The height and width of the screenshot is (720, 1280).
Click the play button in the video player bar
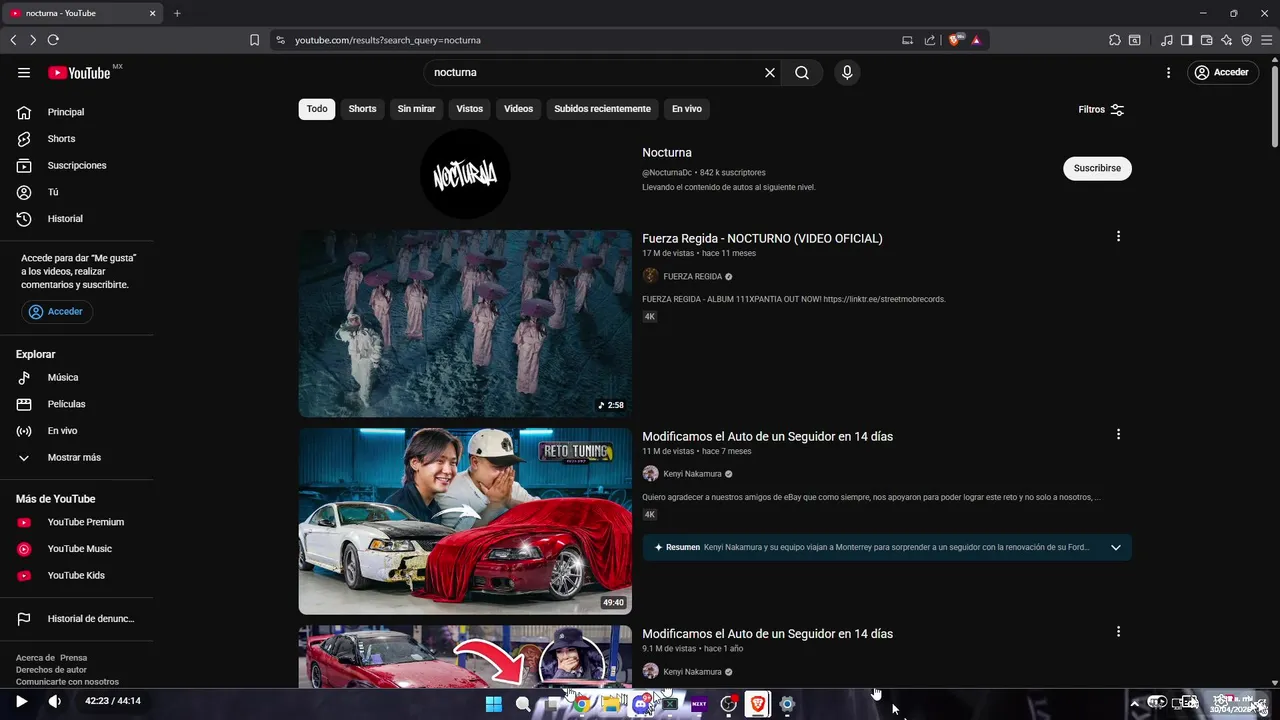21,702
